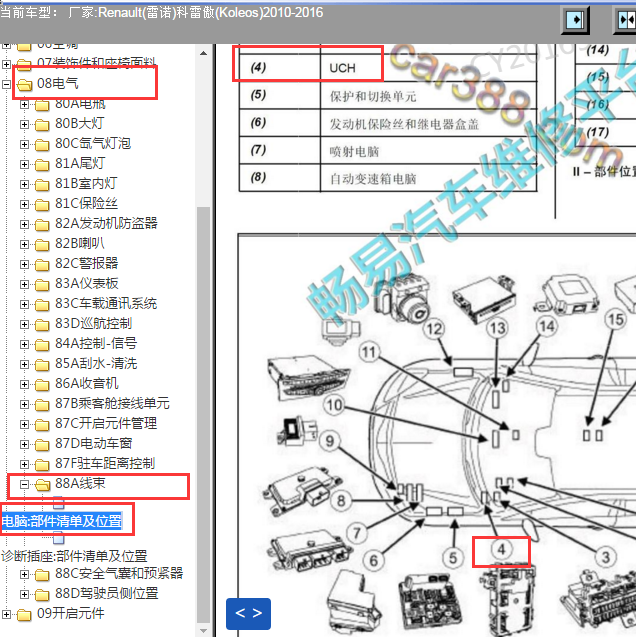Image resolution: width=636 pixels, height=637 pixels.
Task: Click the open folder icon beside 88A线束
Action: pyautogui.click(x=42, y=484)
